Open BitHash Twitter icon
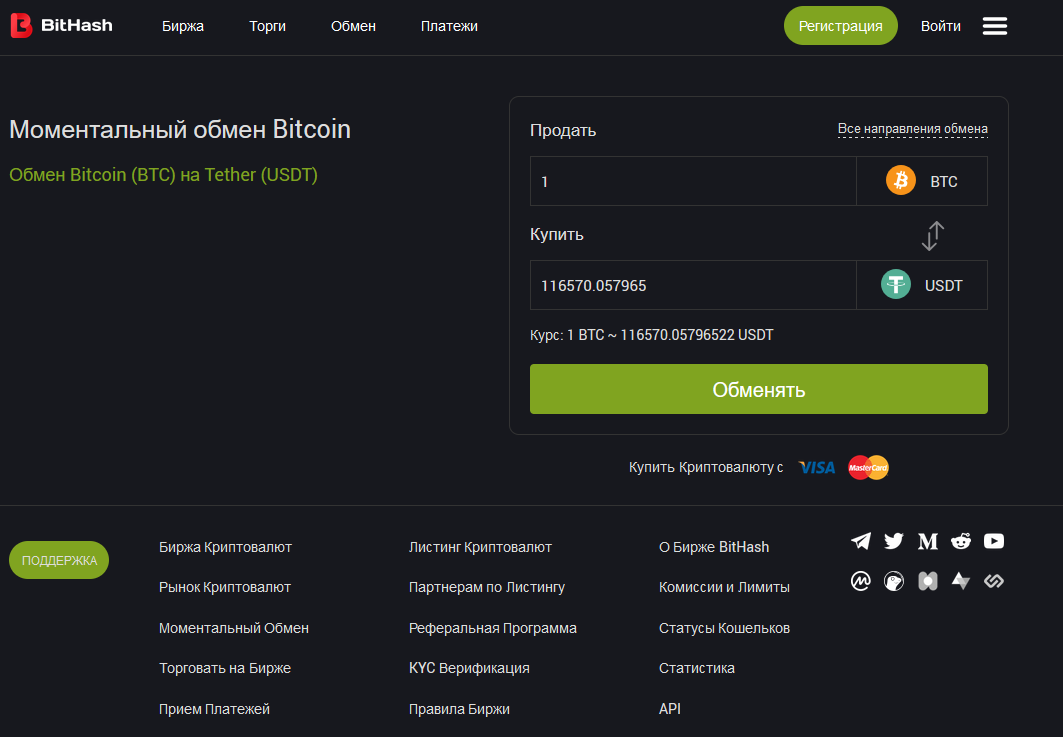1063x737 pixels. (x=894, y=540)
